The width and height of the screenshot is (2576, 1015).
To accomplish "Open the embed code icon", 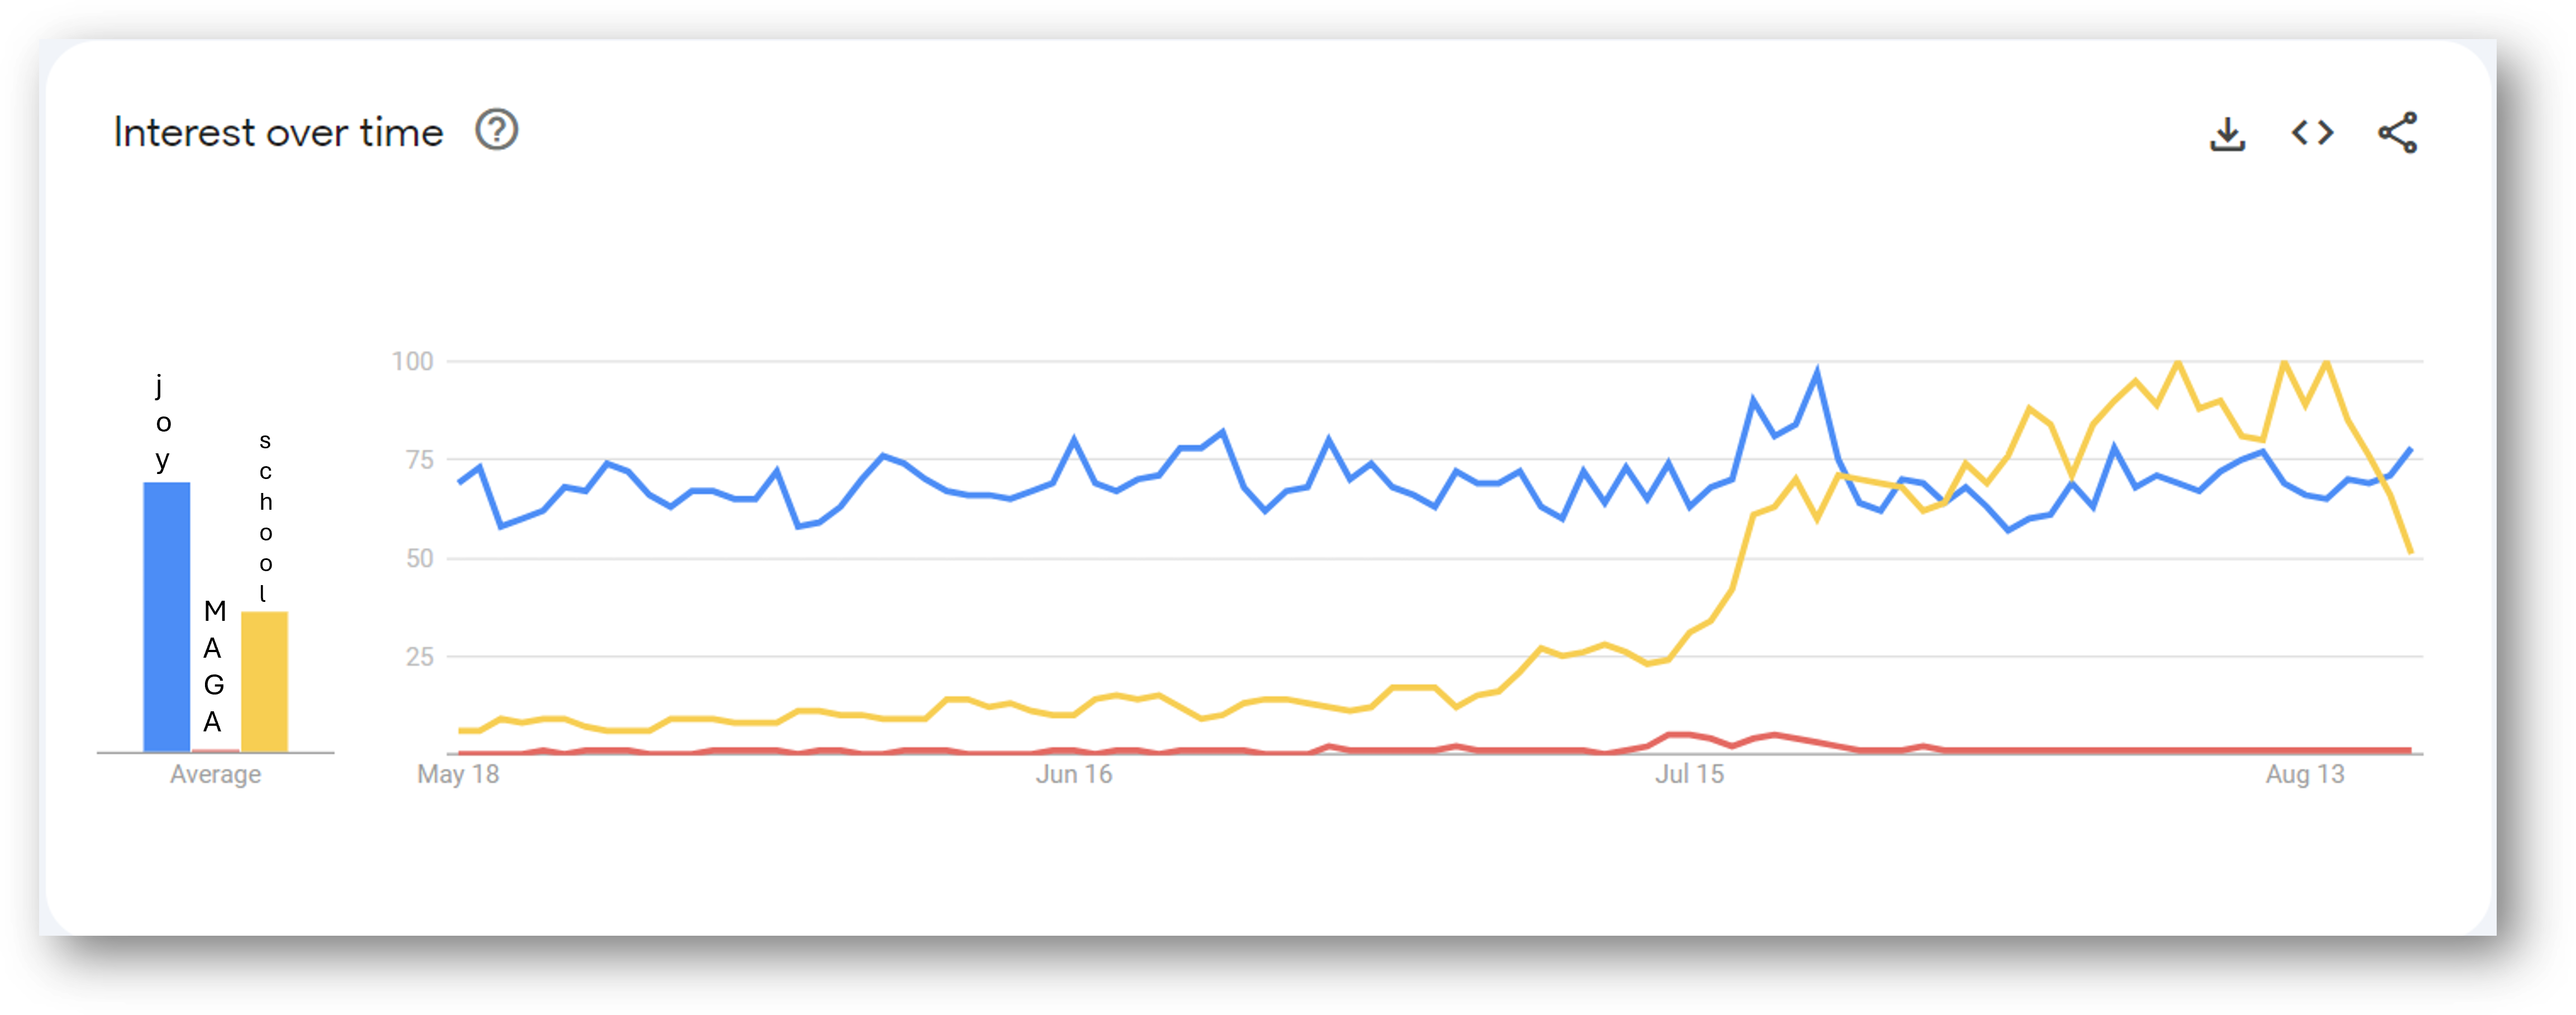I will pos(2312,132).
